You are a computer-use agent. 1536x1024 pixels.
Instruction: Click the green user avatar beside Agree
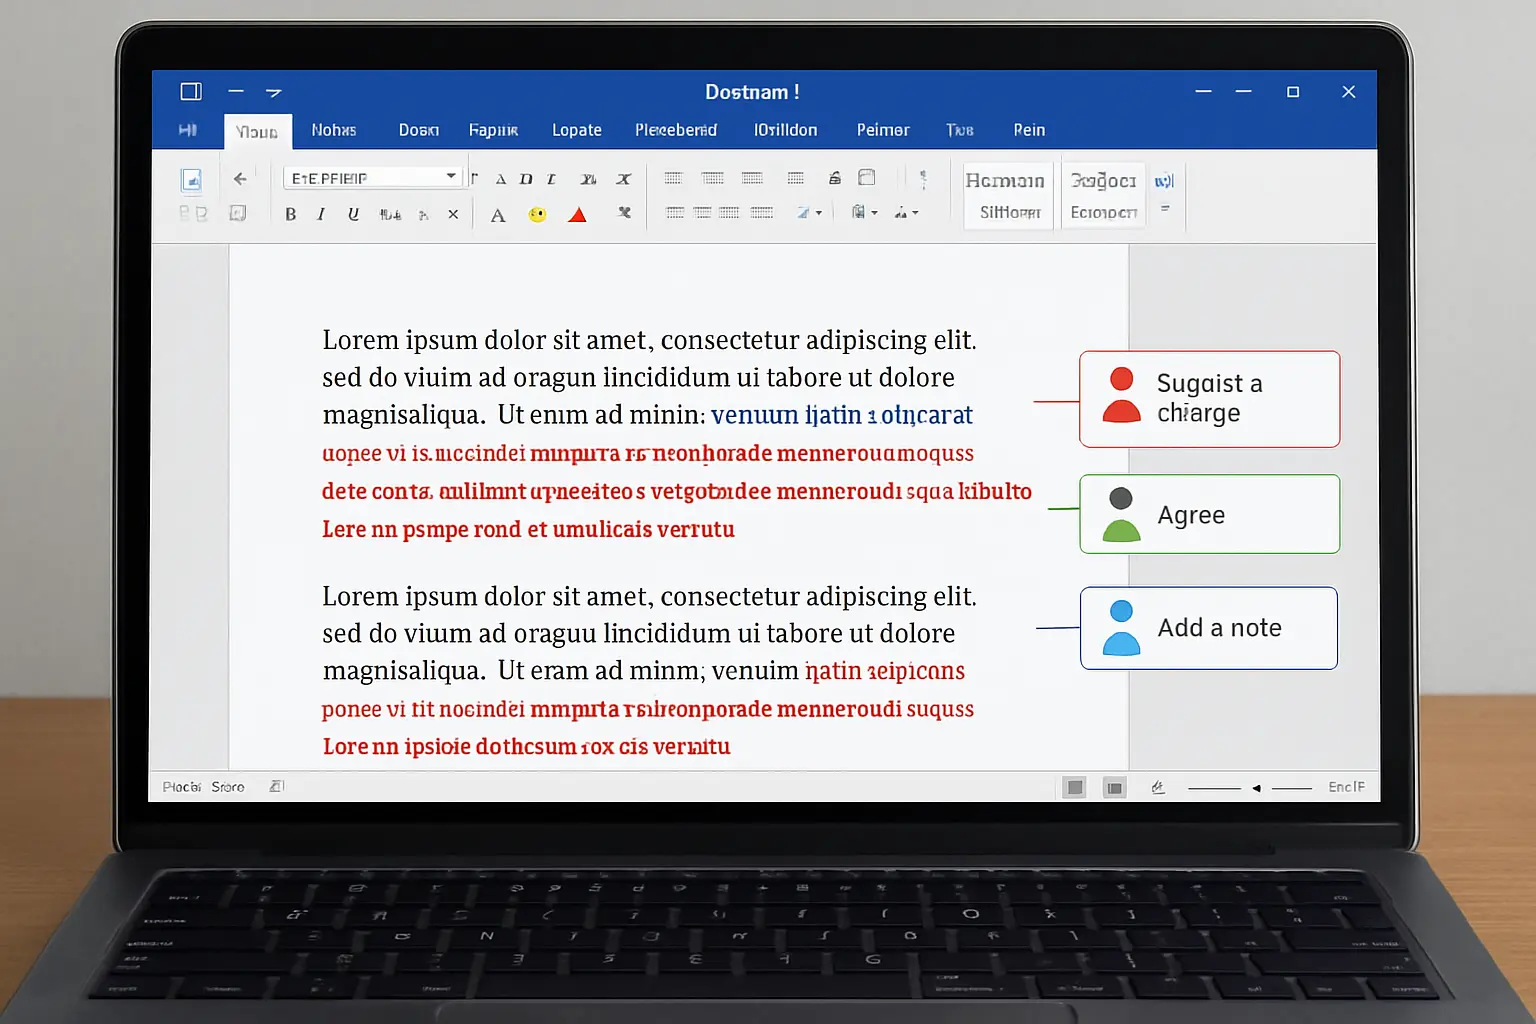1121,514
